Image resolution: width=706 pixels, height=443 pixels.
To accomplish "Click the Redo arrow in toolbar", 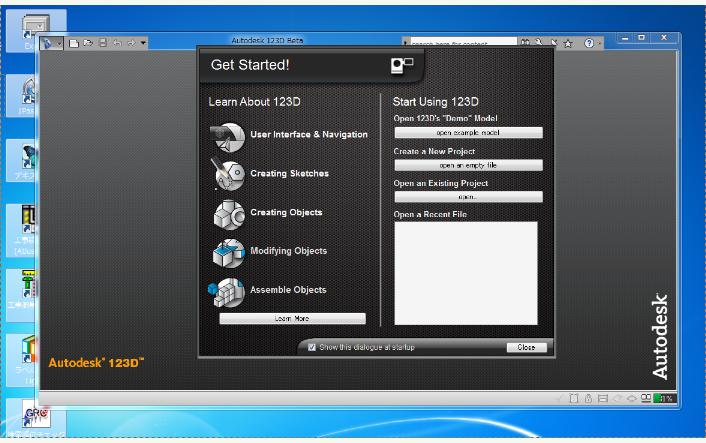I will coord(131,43).
